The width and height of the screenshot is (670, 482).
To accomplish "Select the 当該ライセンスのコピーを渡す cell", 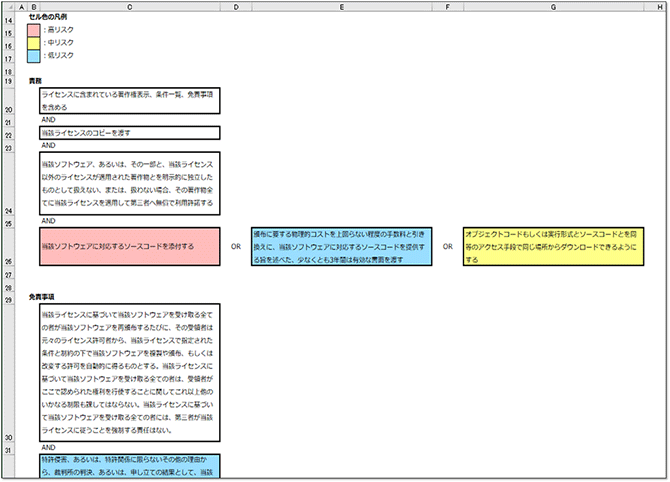I will coord(129,133).
